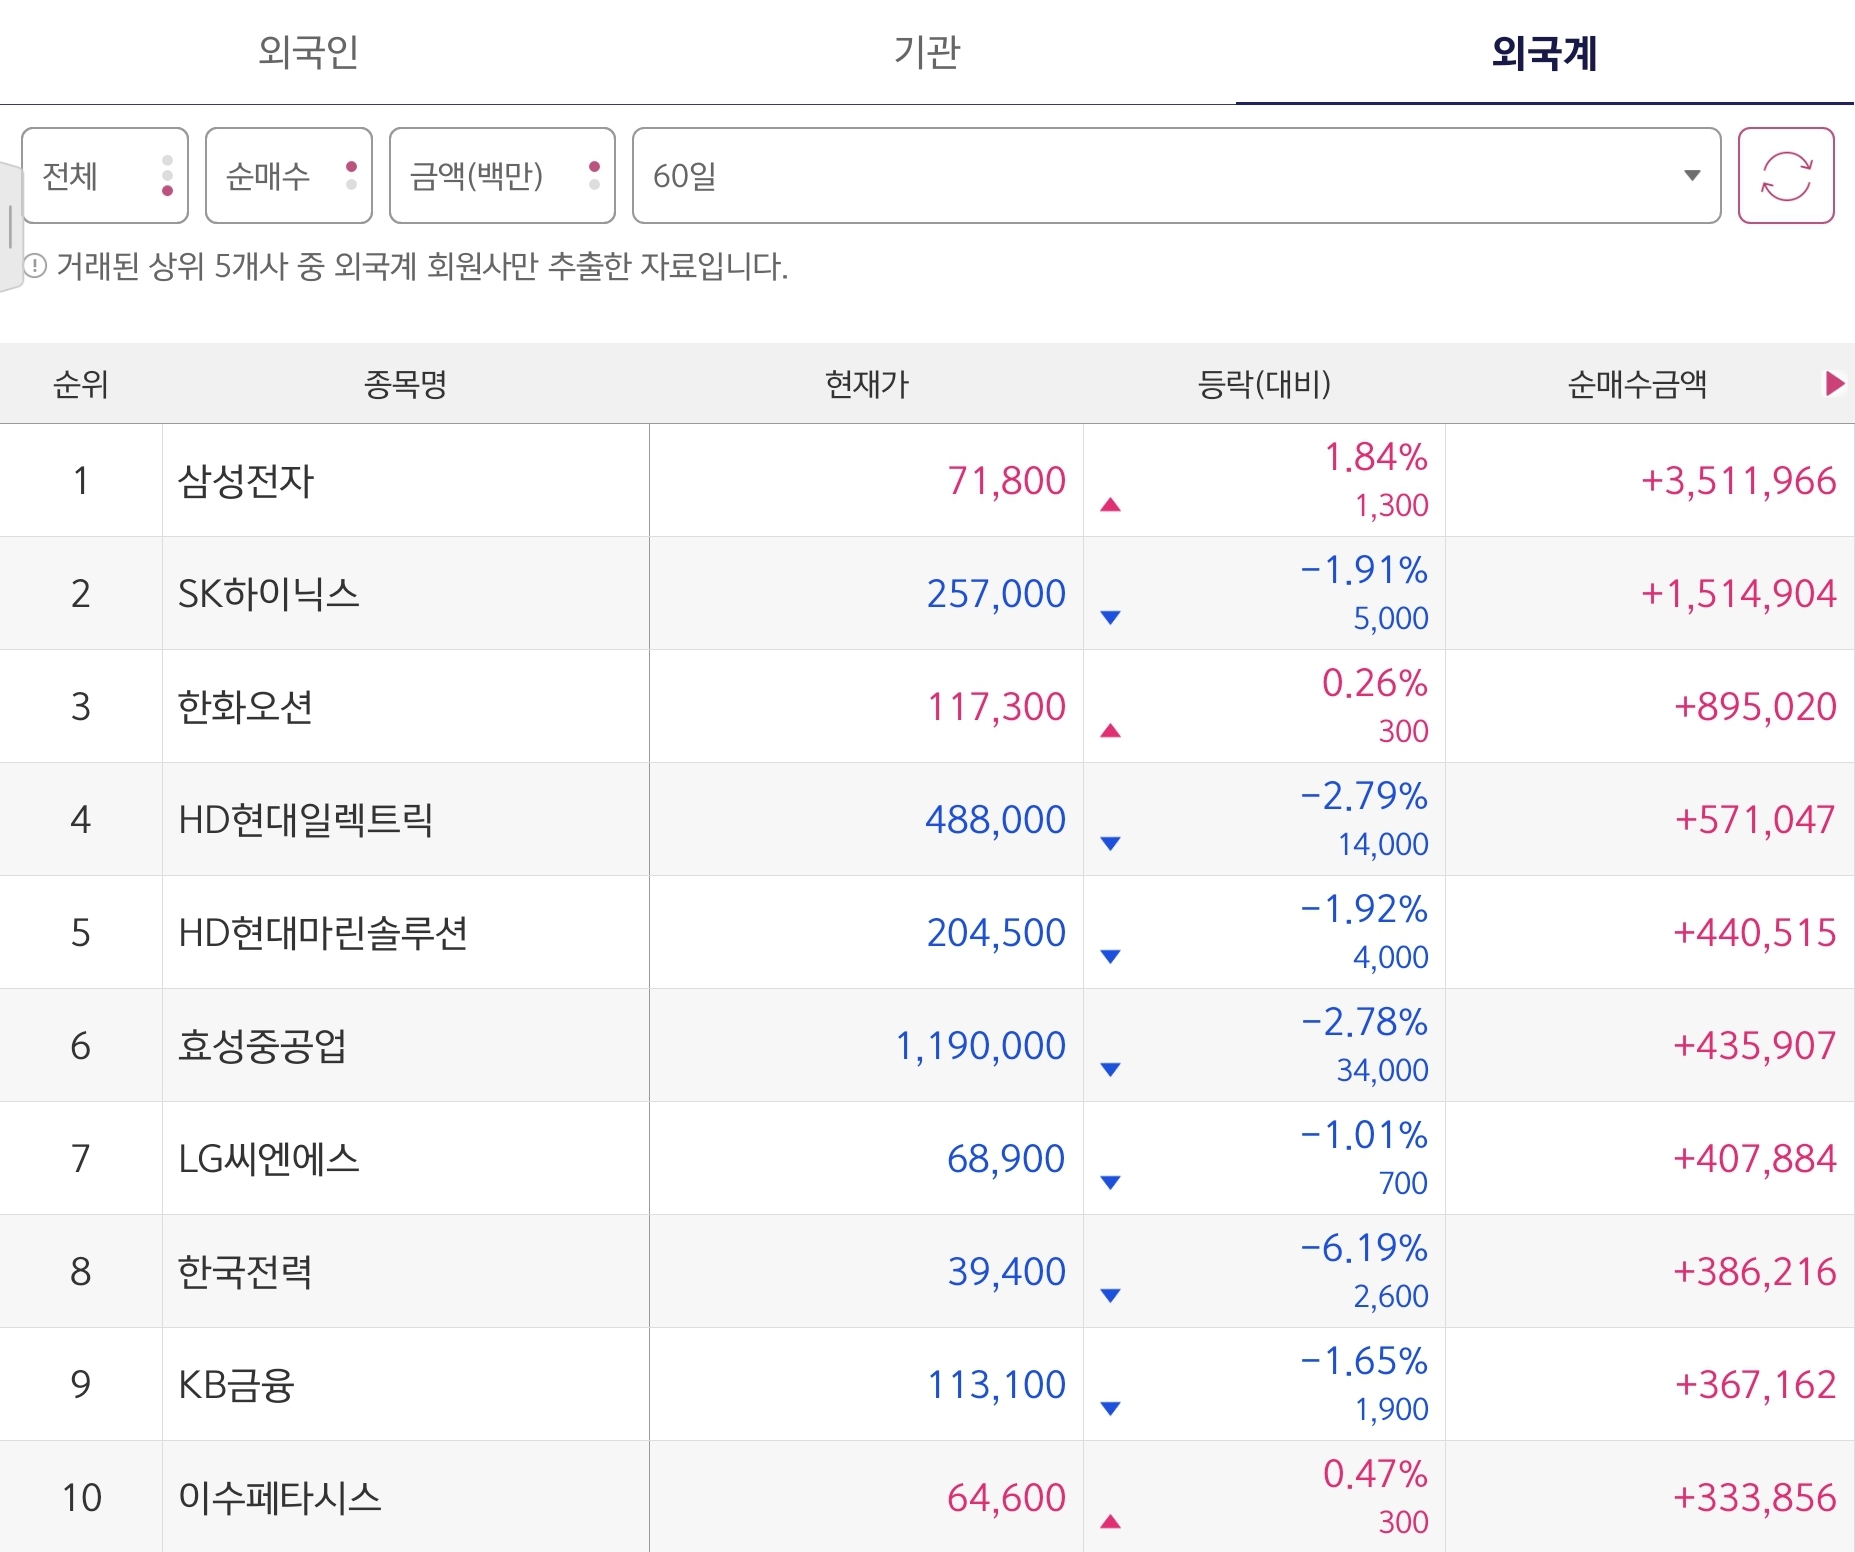Click the 순매수금액 column header

coord(1637,384)
